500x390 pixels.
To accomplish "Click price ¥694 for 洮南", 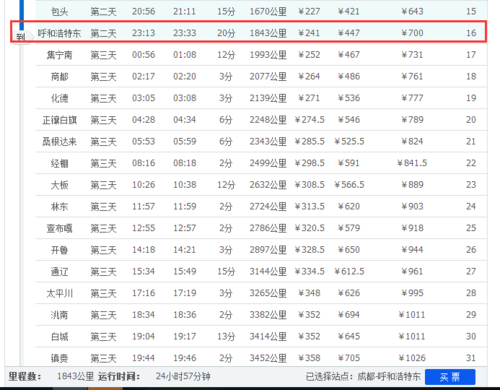I will [349, 315].
